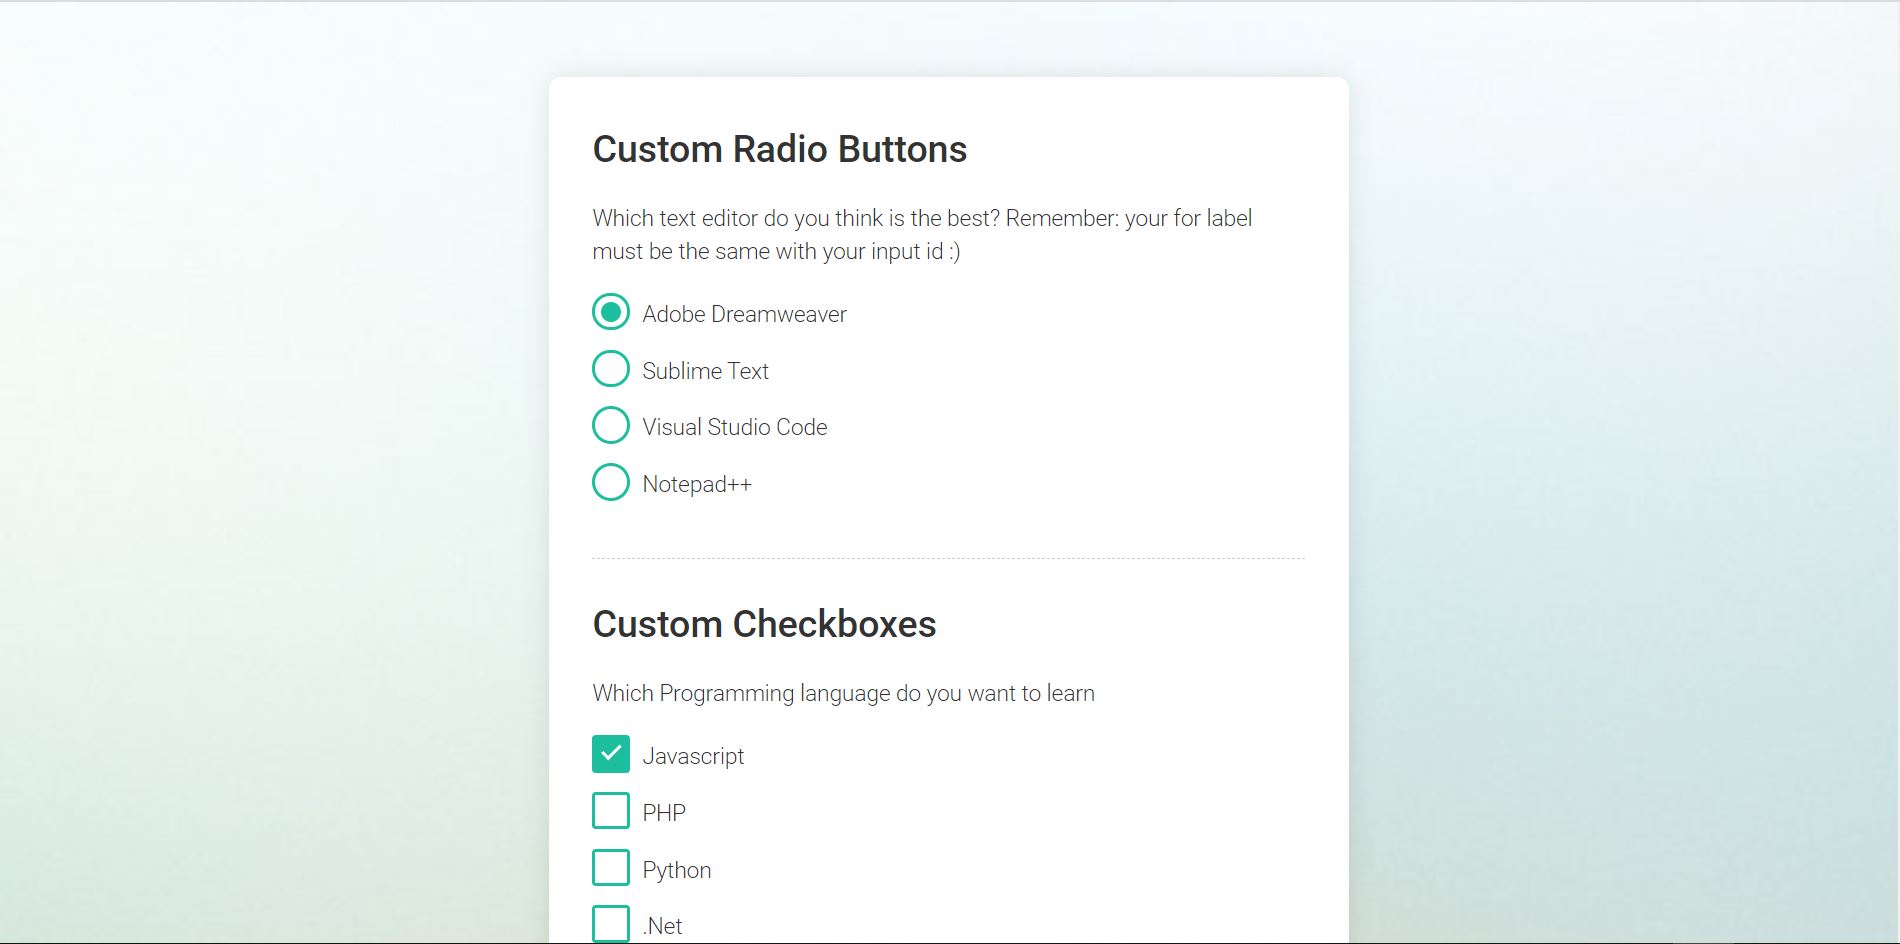
Task: Click the 'Which Programming language' question text
Action: [x=843, y=693]
